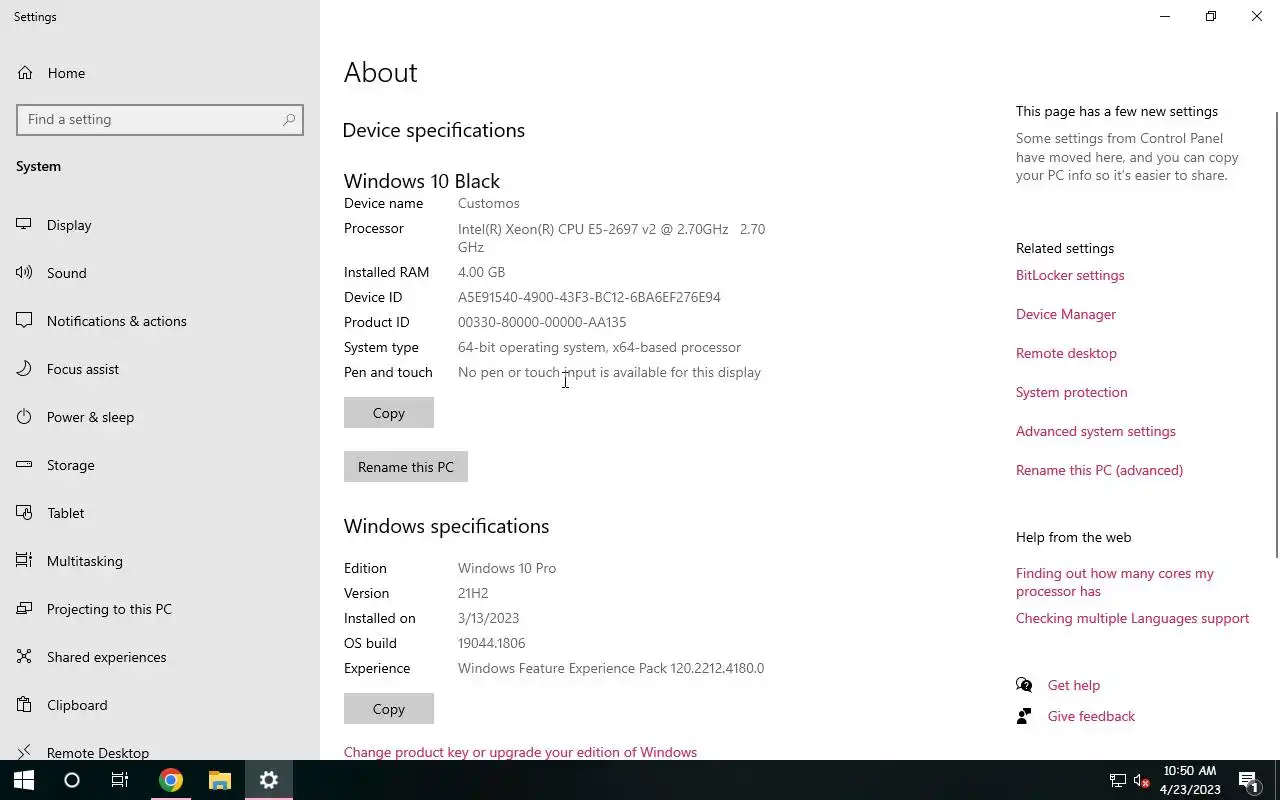1280x800 pixels.
Task: Click the Get help chat icon
Action: [x=1024, y=685]
